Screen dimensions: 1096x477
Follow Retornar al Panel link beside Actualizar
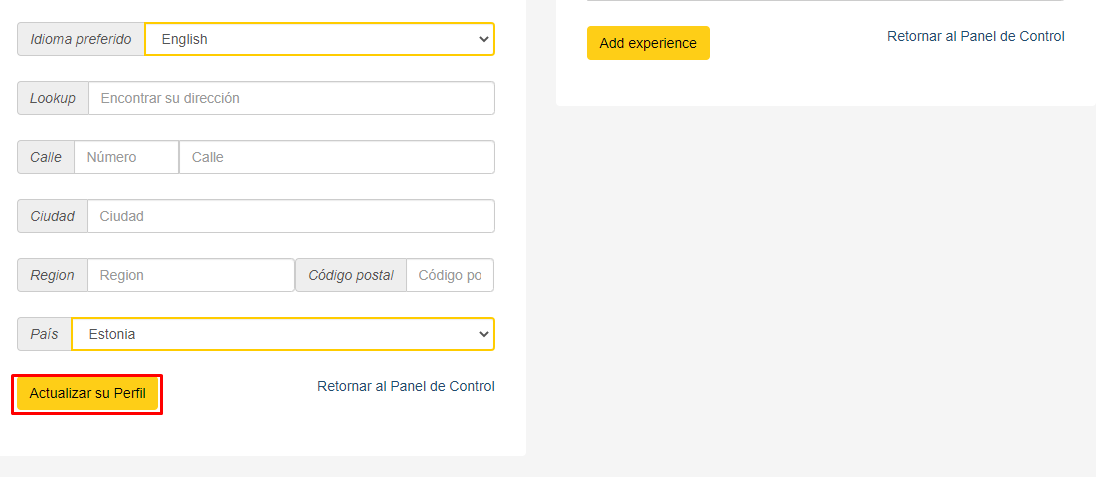pyautogui.click(x=405, y=386)
